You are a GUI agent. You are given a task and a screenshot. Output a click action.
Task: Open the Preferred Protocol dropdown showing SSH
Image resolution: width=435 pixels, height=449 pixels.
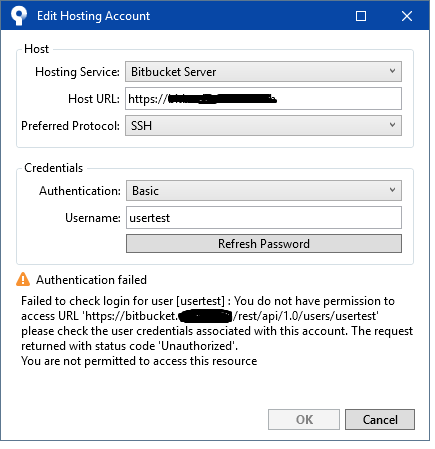263,126
